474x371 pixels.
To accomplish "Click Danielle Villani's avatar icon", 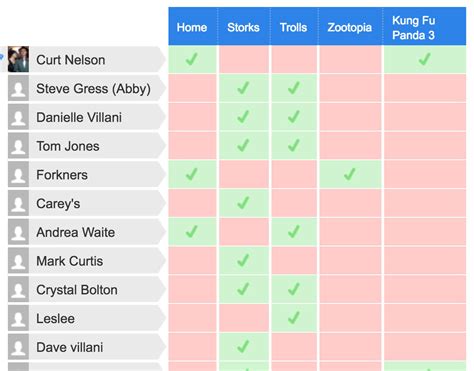I will (x=18, y=117).
